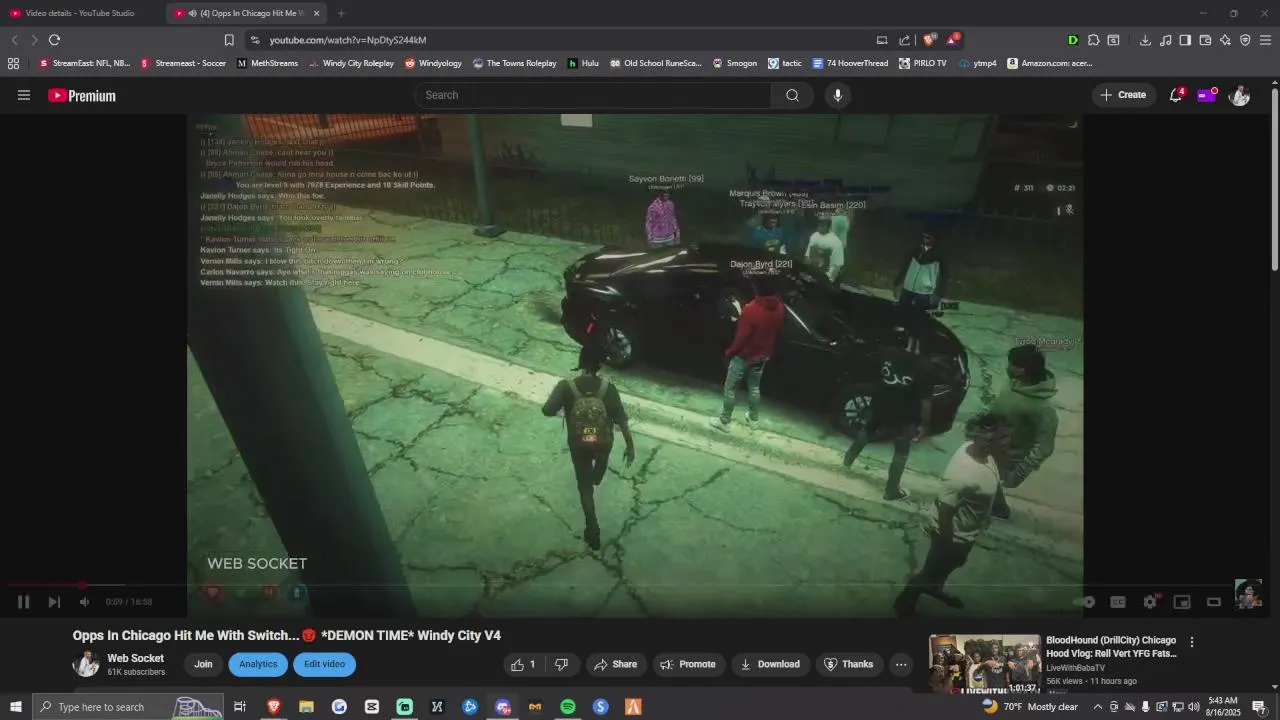Image resolution: width=1280 pixels, height=720 pixels.
Task: Open options menu for BloodHound video
Action: 1191,642
